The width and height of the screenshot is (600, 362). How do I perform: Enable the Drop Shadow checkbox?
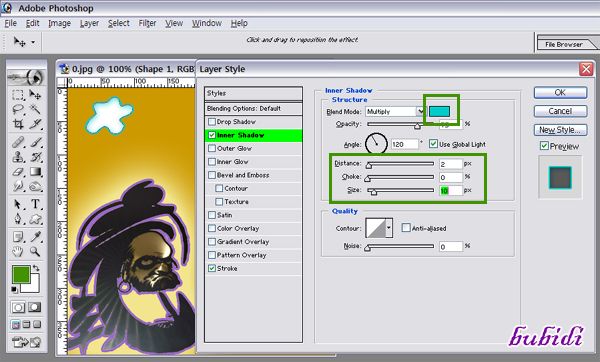pyautogui.click(x=212, y=122)
